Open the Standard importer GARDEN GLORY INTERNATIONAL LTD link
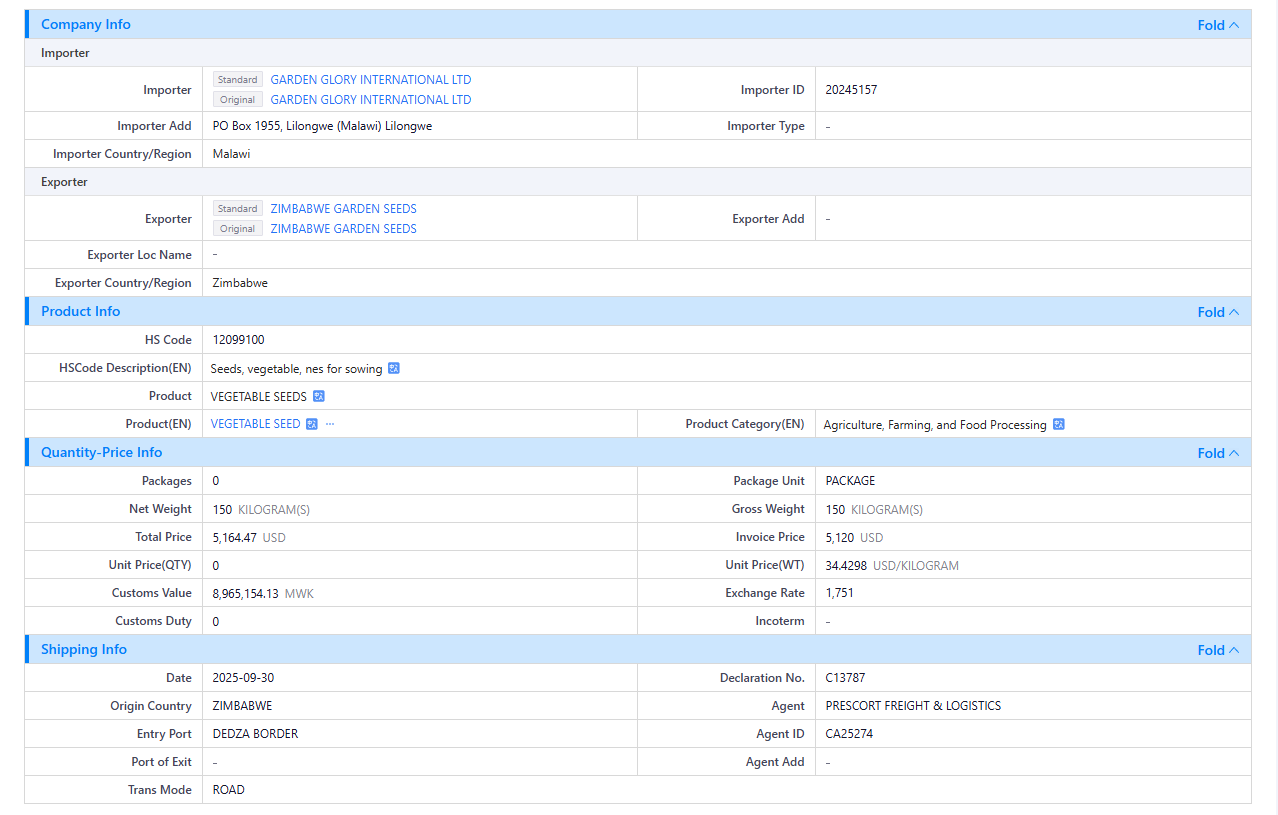Viewport: 1278px width, 815px height. coord(371,80)
